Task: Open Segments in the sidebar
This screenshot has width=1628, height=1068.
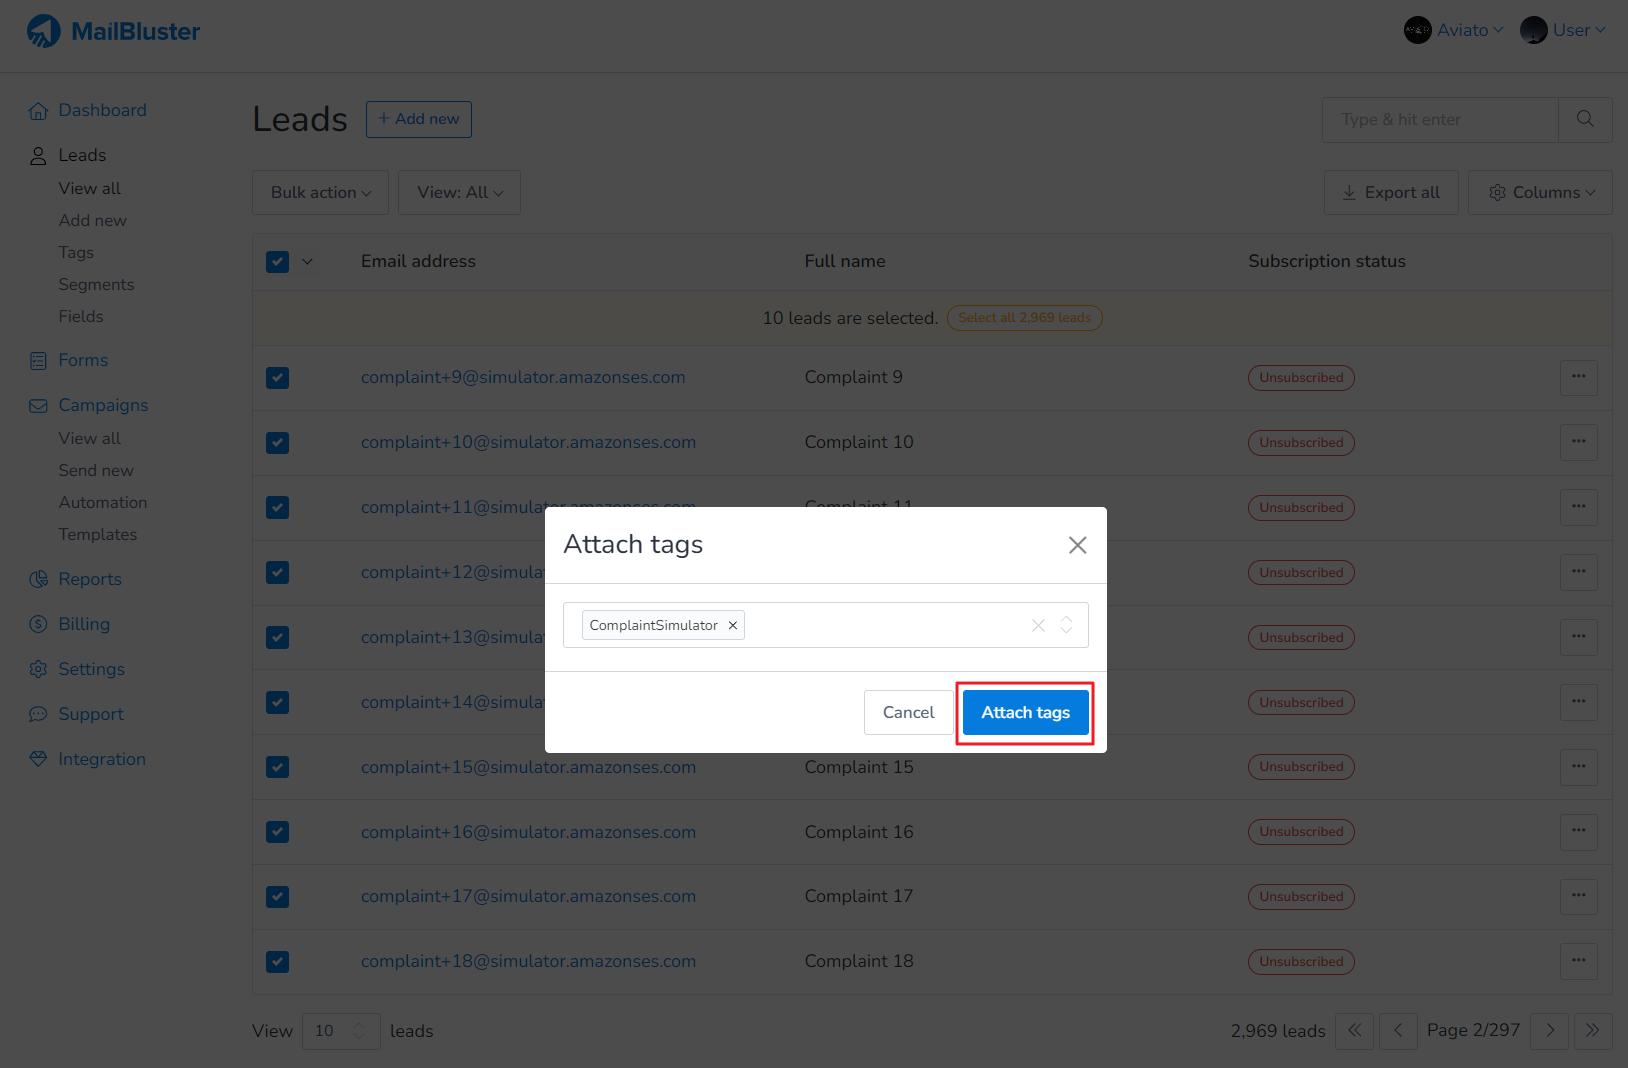Action: pos(96,284)
